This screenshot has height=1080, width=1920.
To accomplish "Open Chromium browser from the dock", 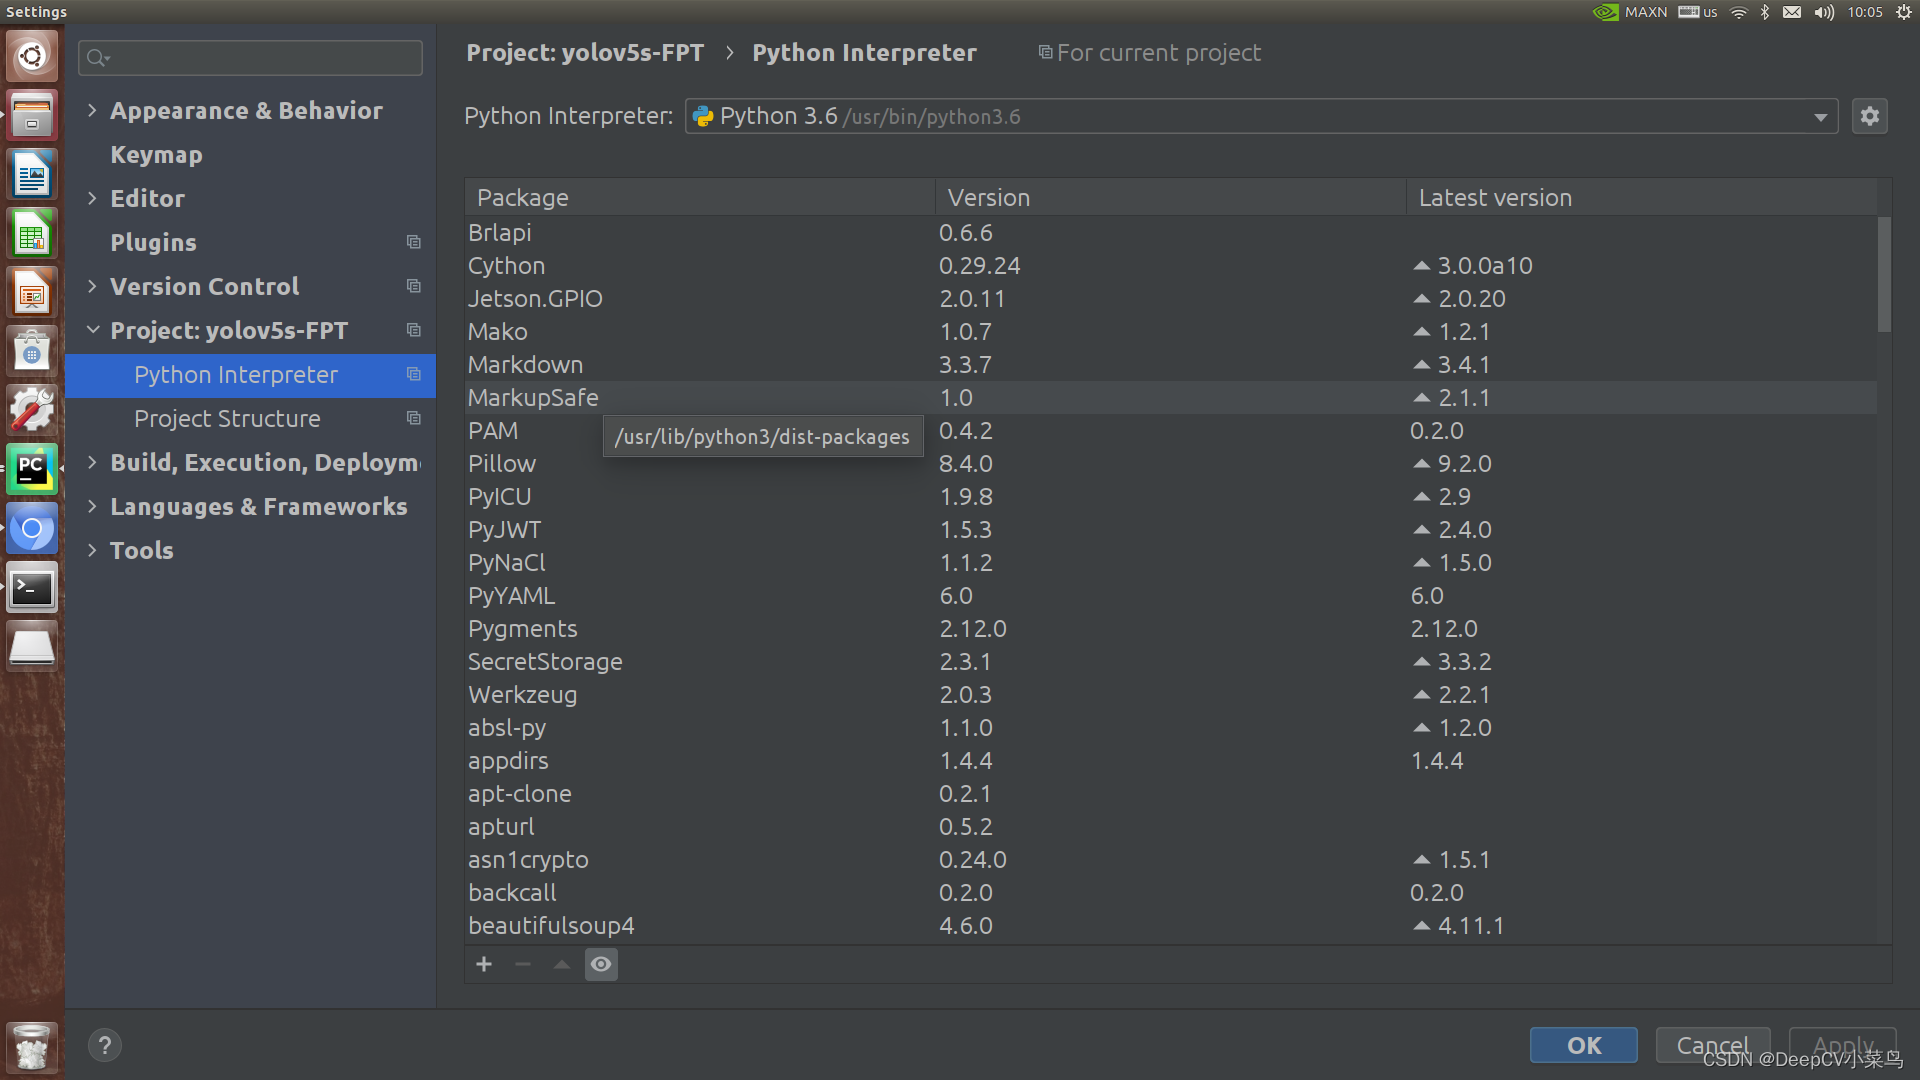I will pos(32,529).
